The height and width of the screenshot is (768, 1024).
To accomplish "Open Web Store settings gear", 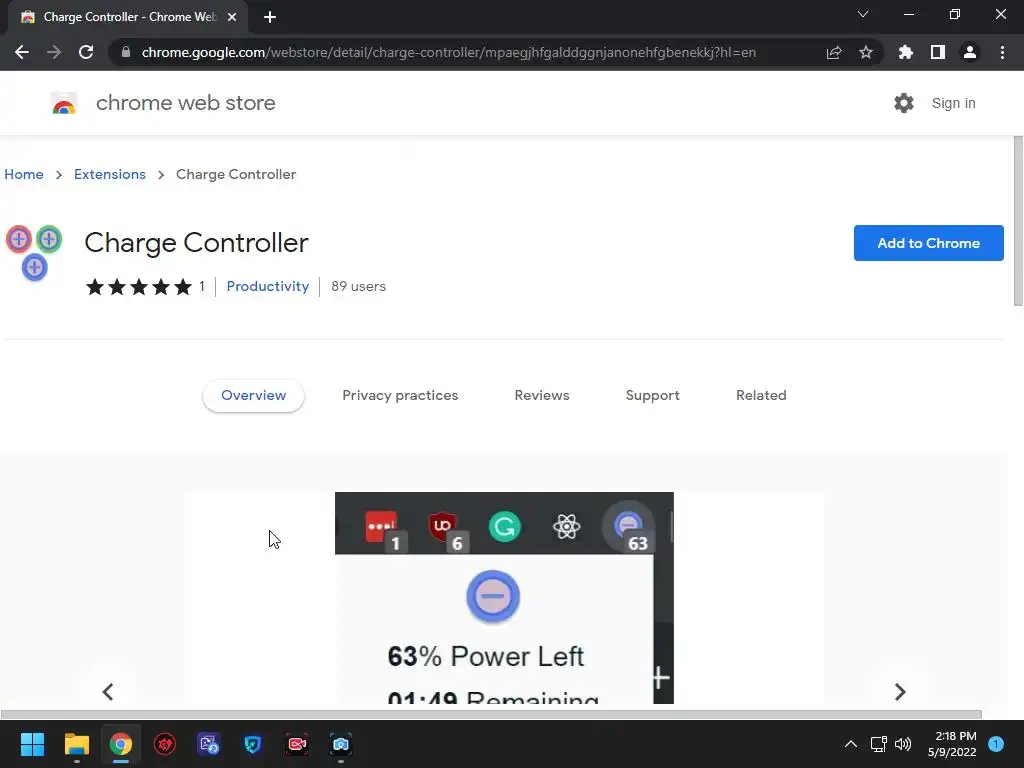I will click(904, 103).
